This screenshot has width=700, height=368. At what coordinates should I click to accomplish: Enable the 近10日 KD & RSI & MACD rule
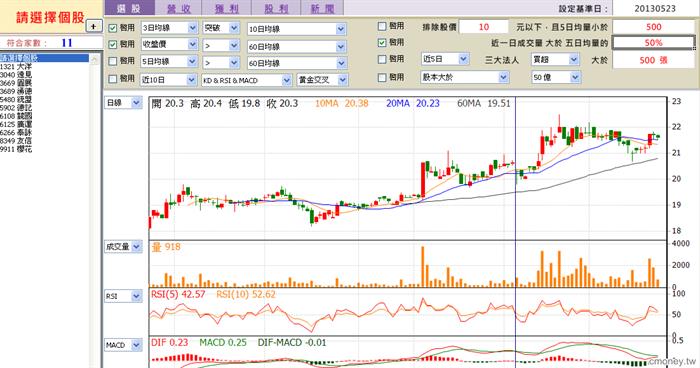112,79
